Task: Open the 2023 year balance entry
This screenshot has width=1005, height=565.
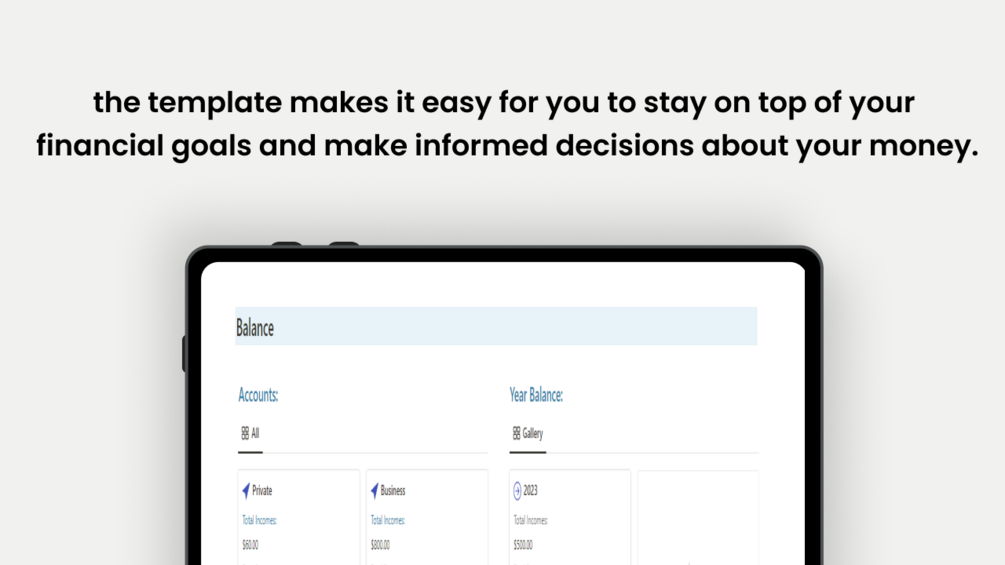Action: point(531,491)
